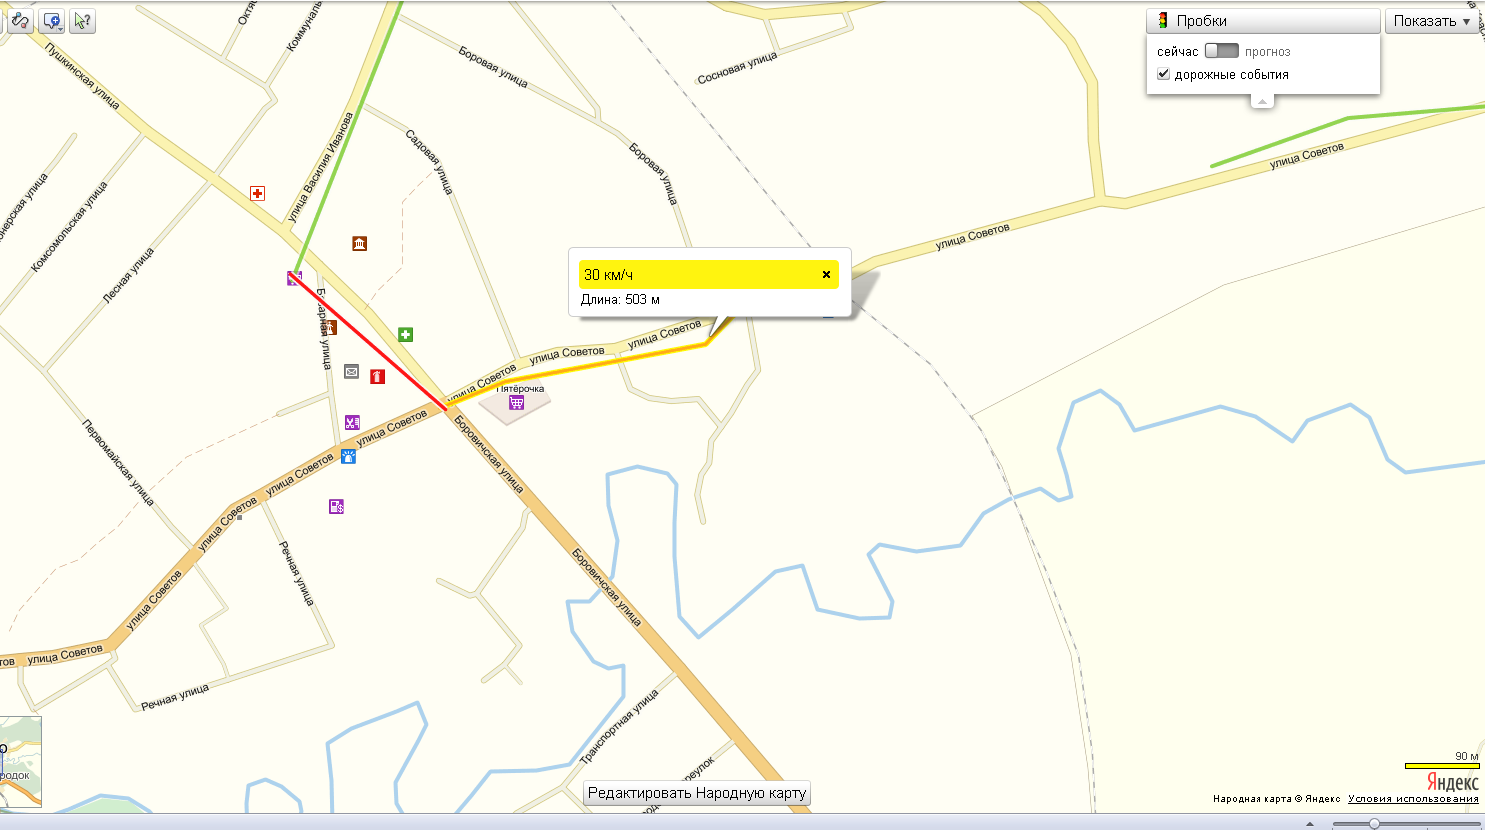Collapse the traffic panel with up arrow
The image size is (1485, 830).
click(x=1263, y=101)
